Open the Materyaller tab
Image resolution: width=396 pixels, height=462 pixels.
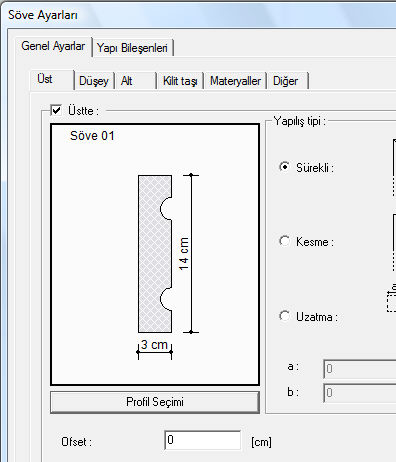[235, 81]
